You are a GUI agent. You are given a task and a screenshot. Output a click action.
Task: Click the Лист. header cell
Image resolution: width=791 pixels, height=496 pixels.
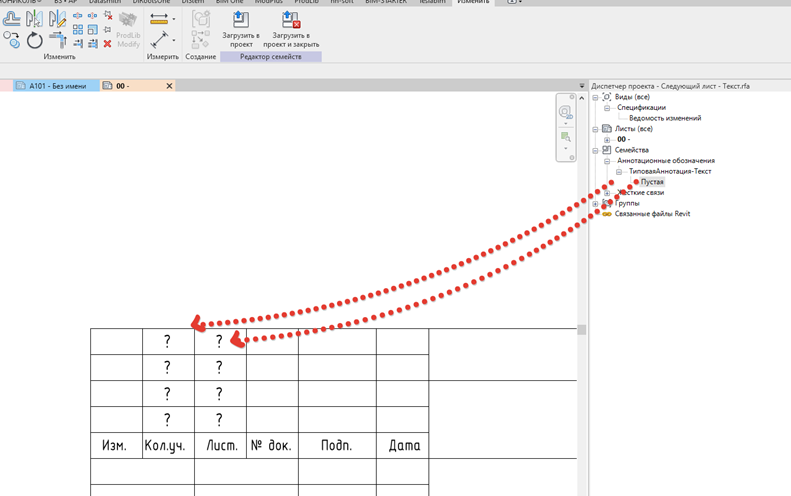click(220, 446)
